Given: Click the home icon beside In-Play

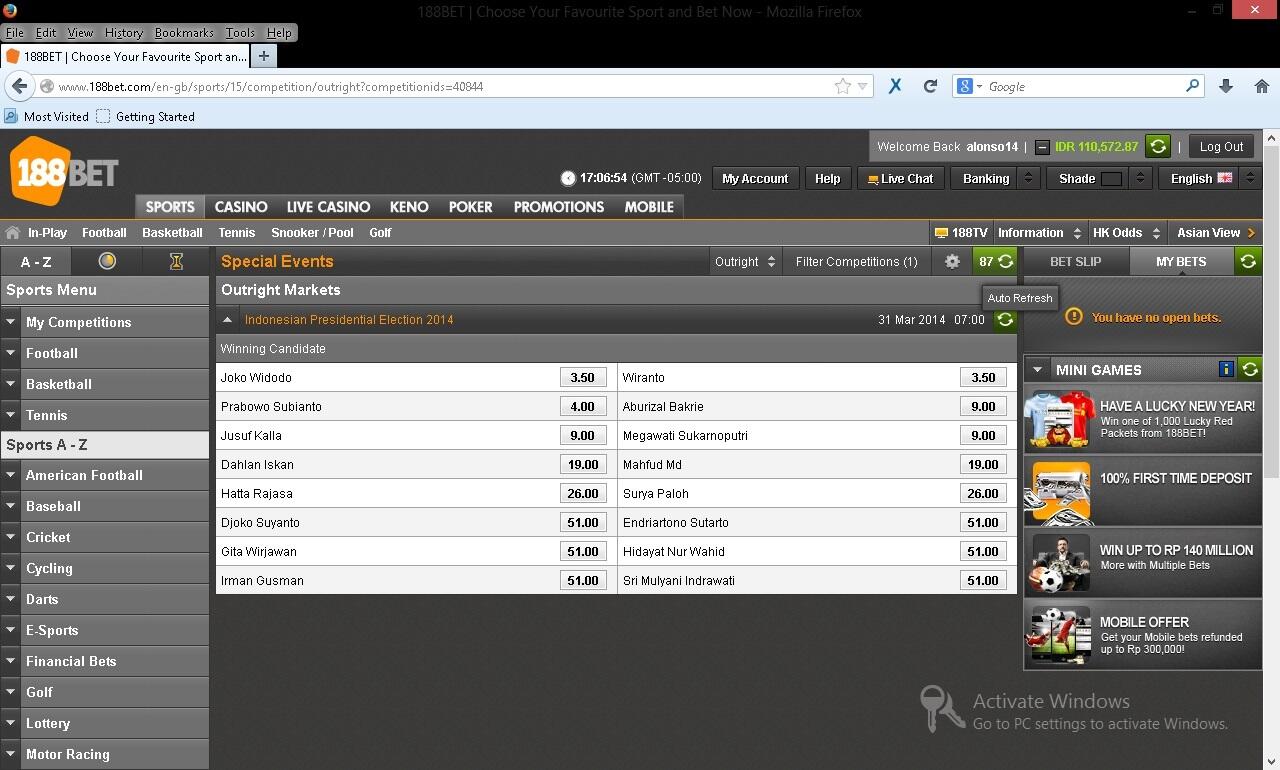Looking at the screenshot, I should [13, 232].
